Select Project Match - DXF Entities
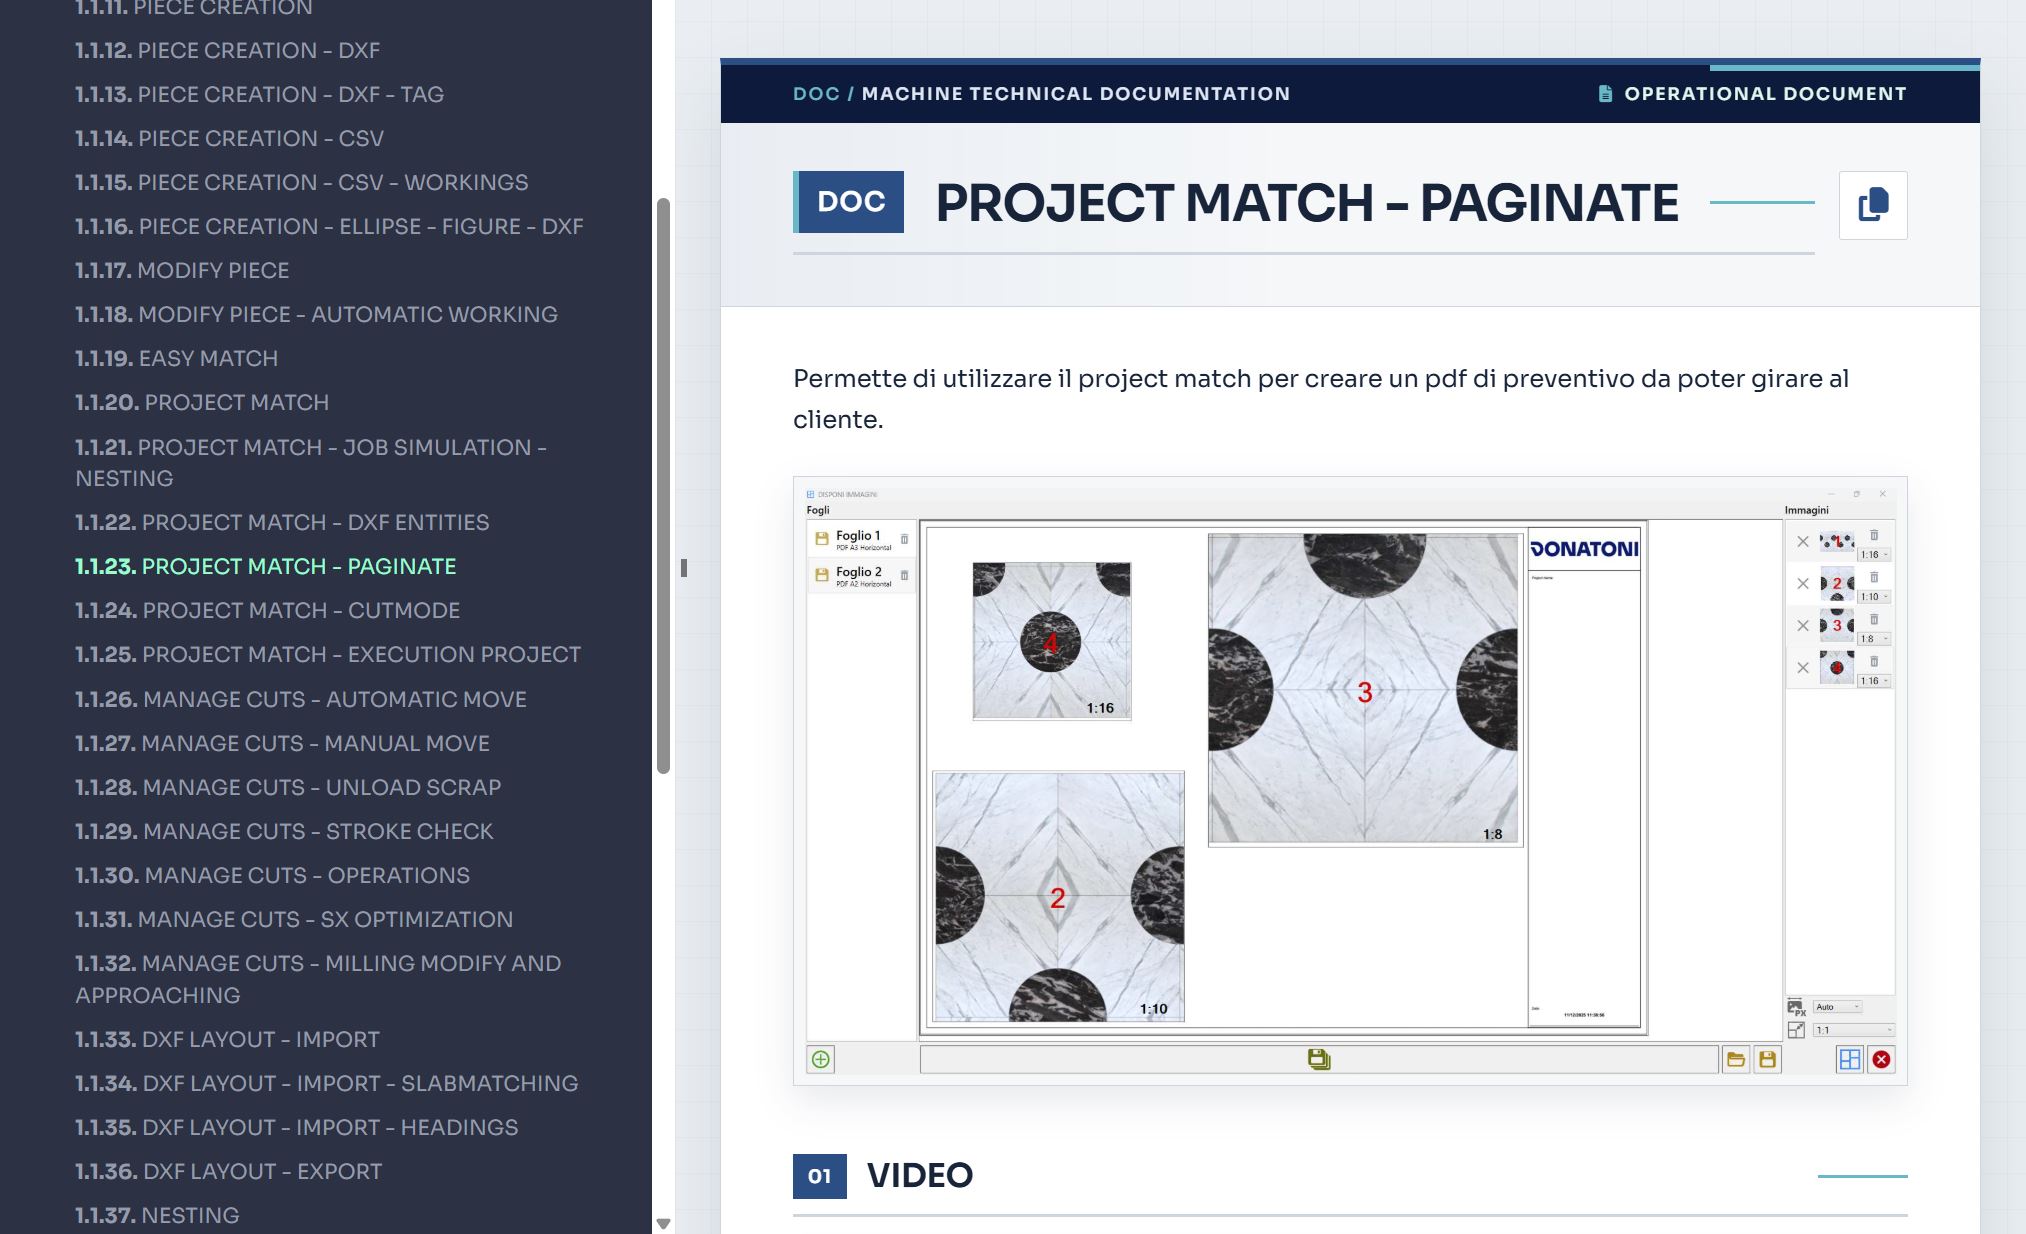The height and width of the screenshot is (1234, 2026). [282, 522]
